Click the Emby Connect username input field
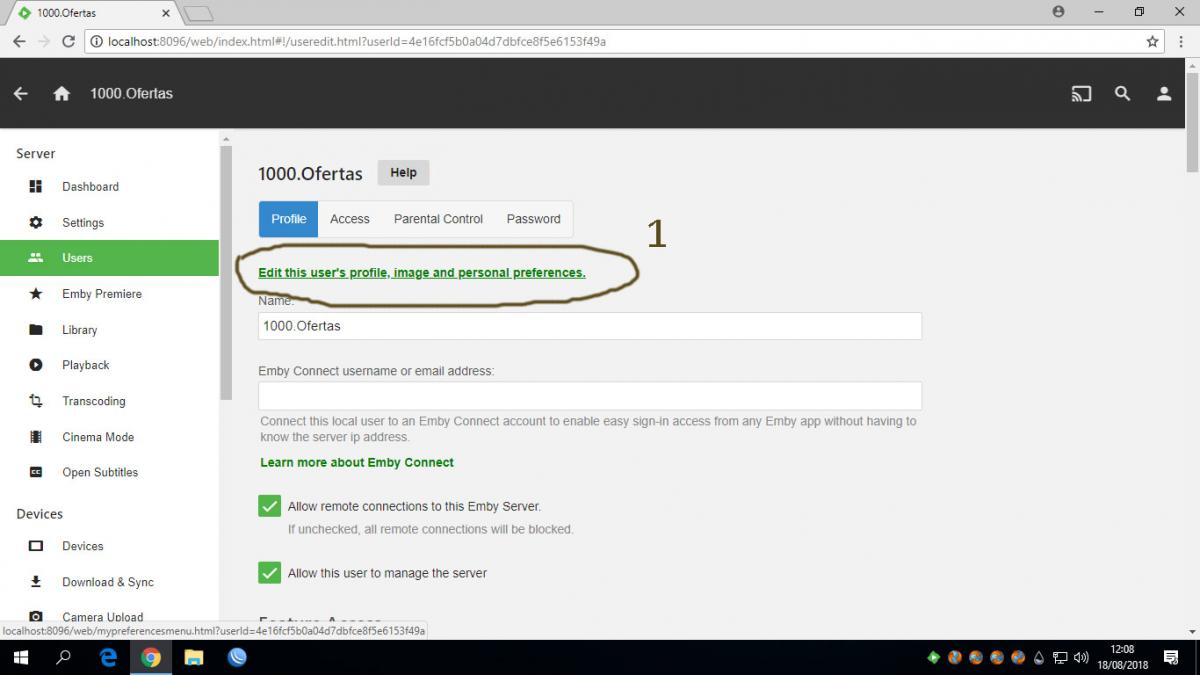 coord(590,396)
